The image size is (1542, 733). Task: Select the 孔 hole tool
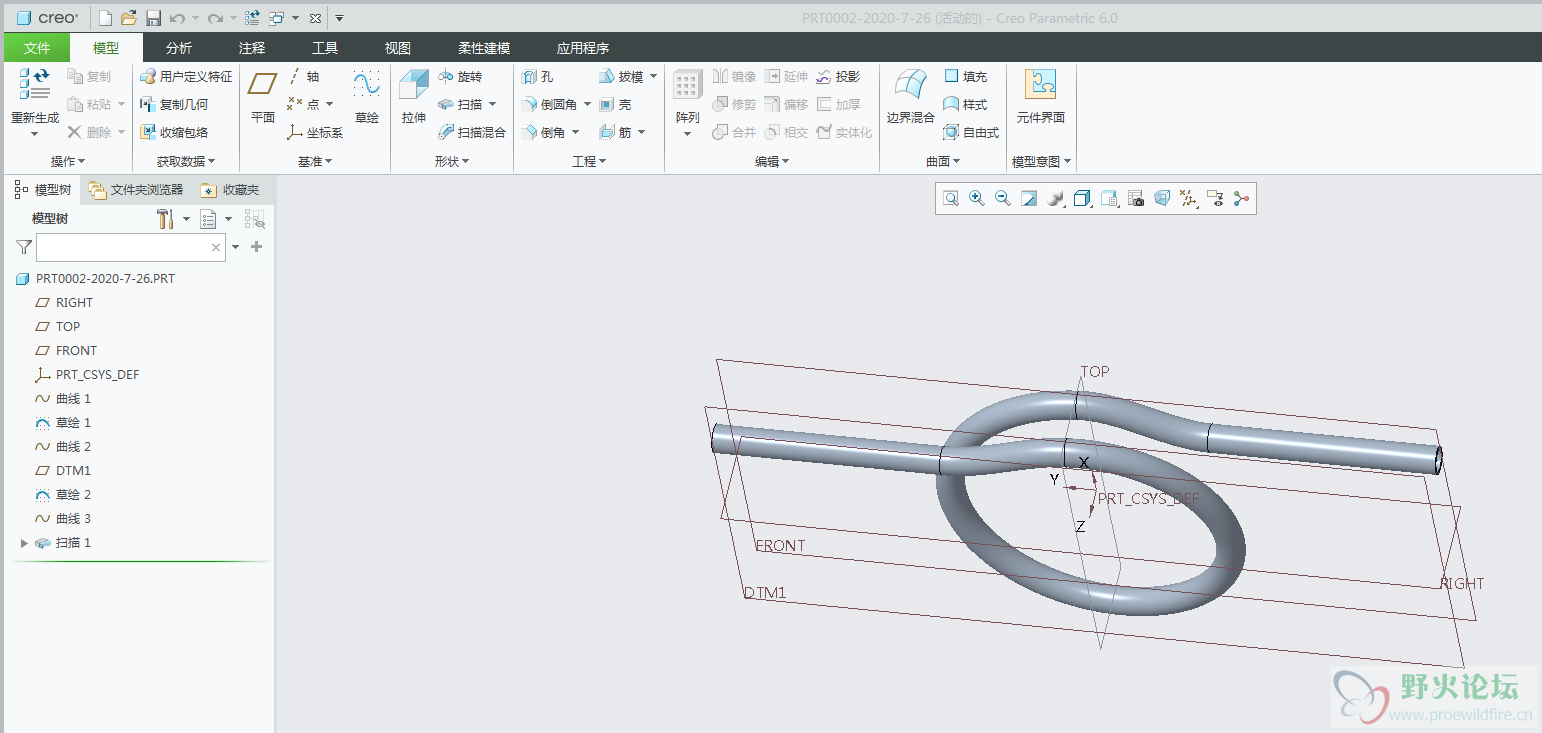pyautogui.click(x=537, y=76)
